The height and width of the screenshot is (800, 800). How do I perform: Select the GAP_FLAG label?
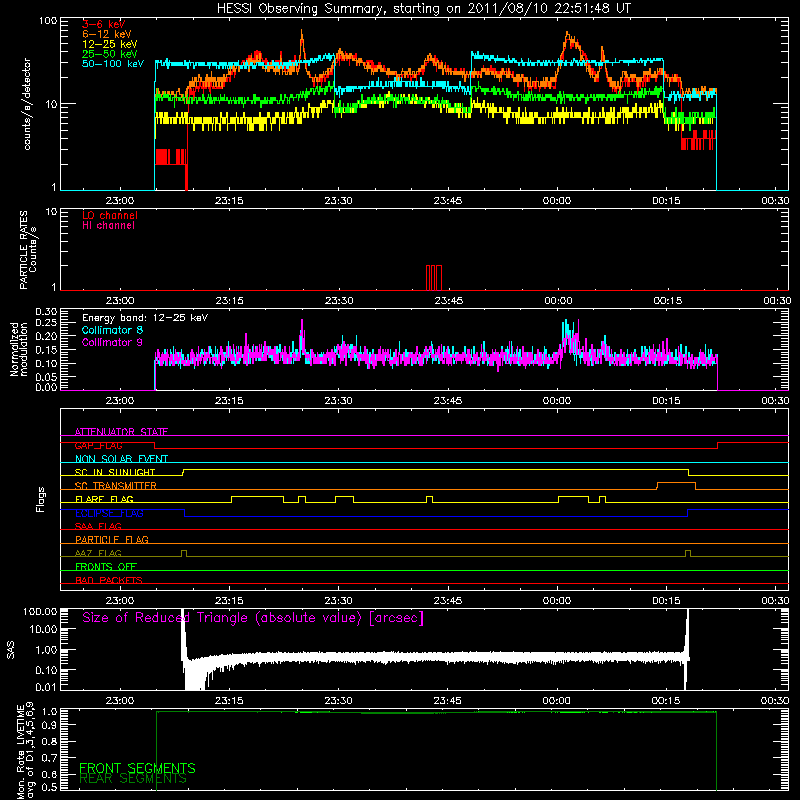(98, 445)
